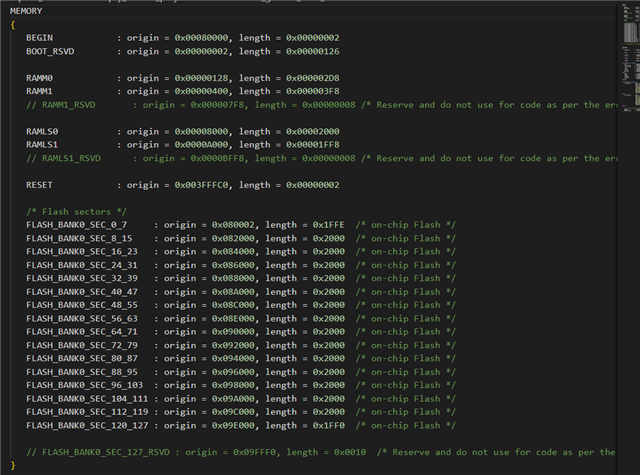Click the RESET region name
This screenshot has height=475, width=640.
[x=40, y=184]
